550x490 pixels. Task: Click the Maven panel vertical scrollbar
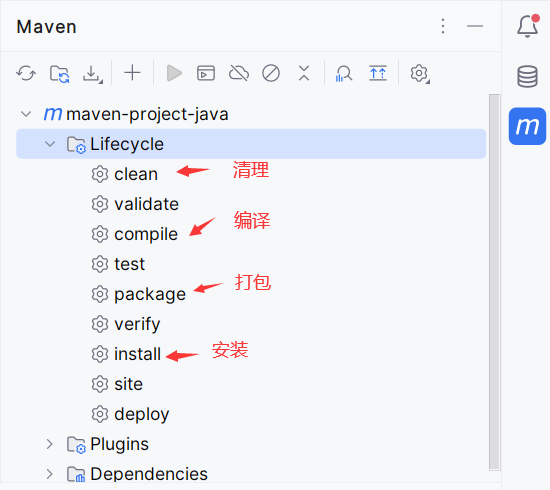495,282
